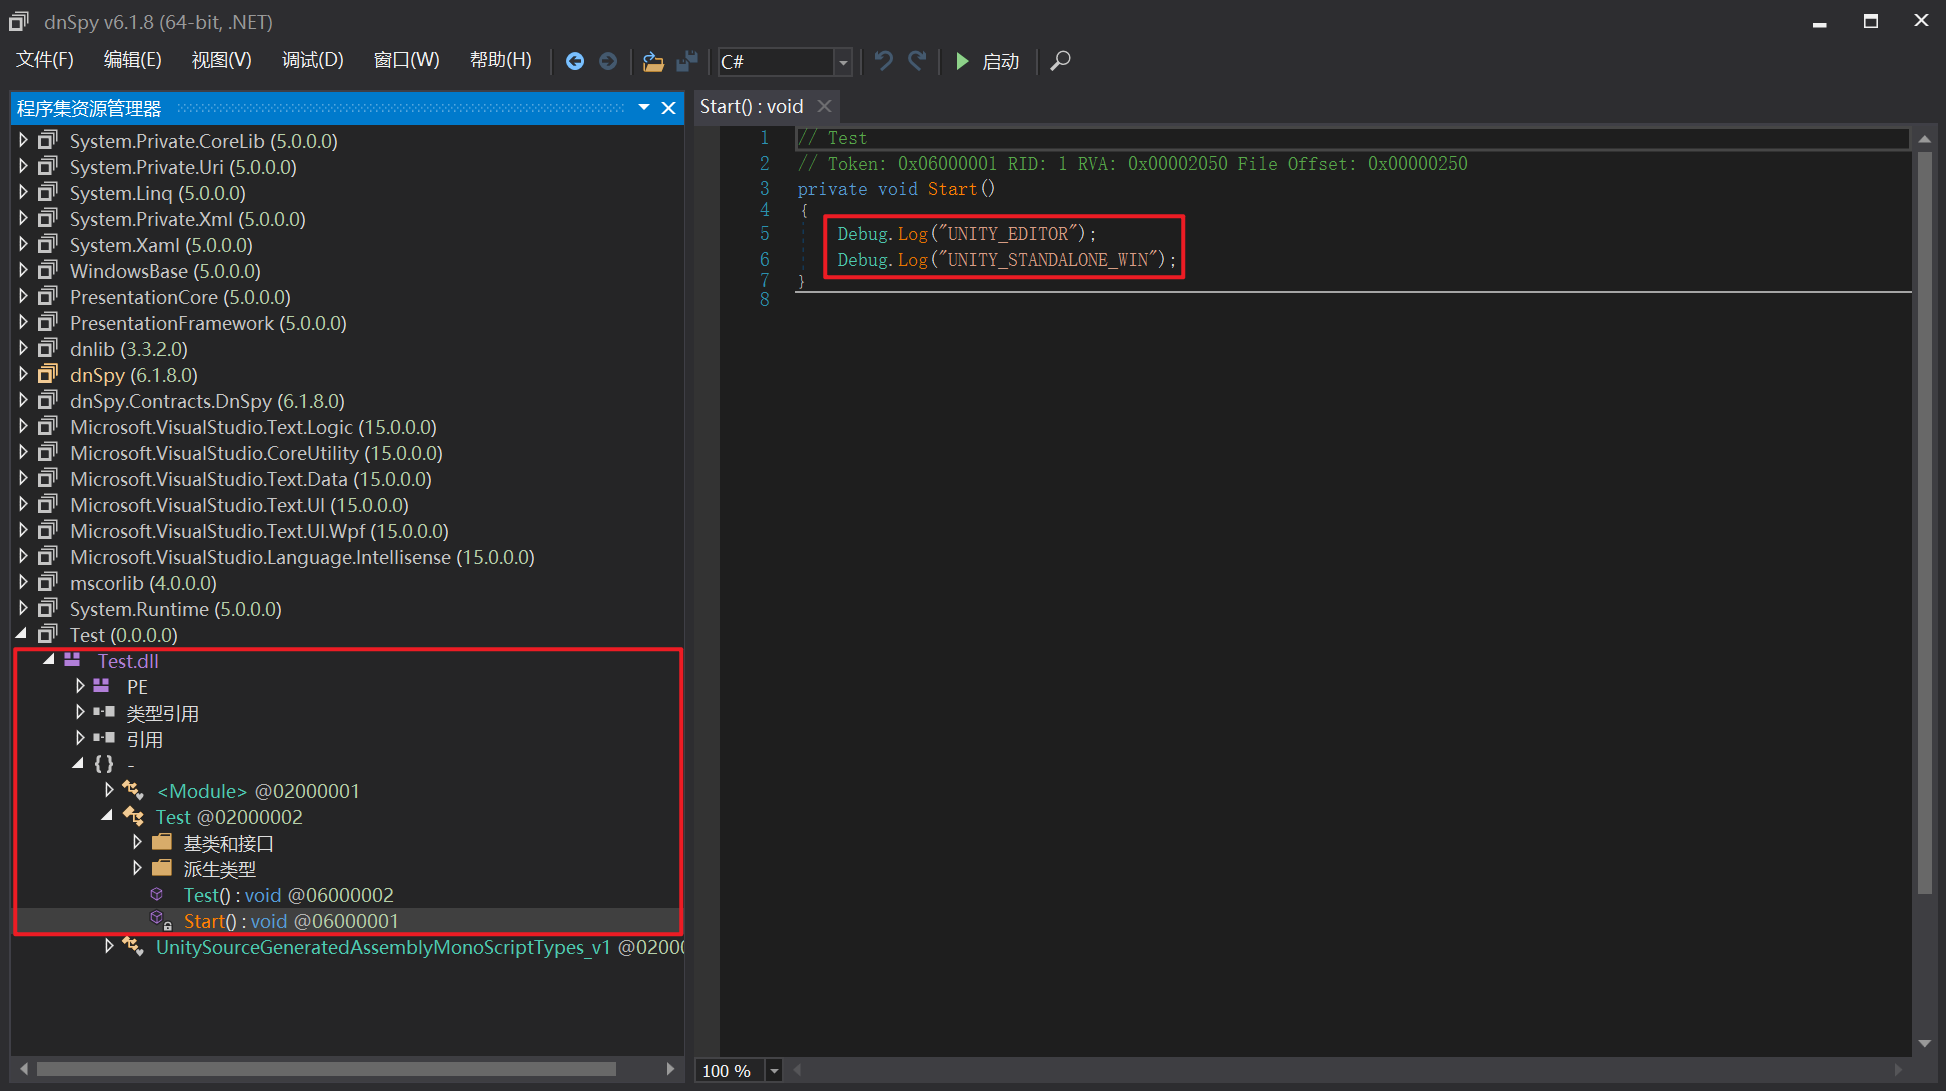
Task: Close the 程序集资源管理器 panel
Action: tap(669, 108)
